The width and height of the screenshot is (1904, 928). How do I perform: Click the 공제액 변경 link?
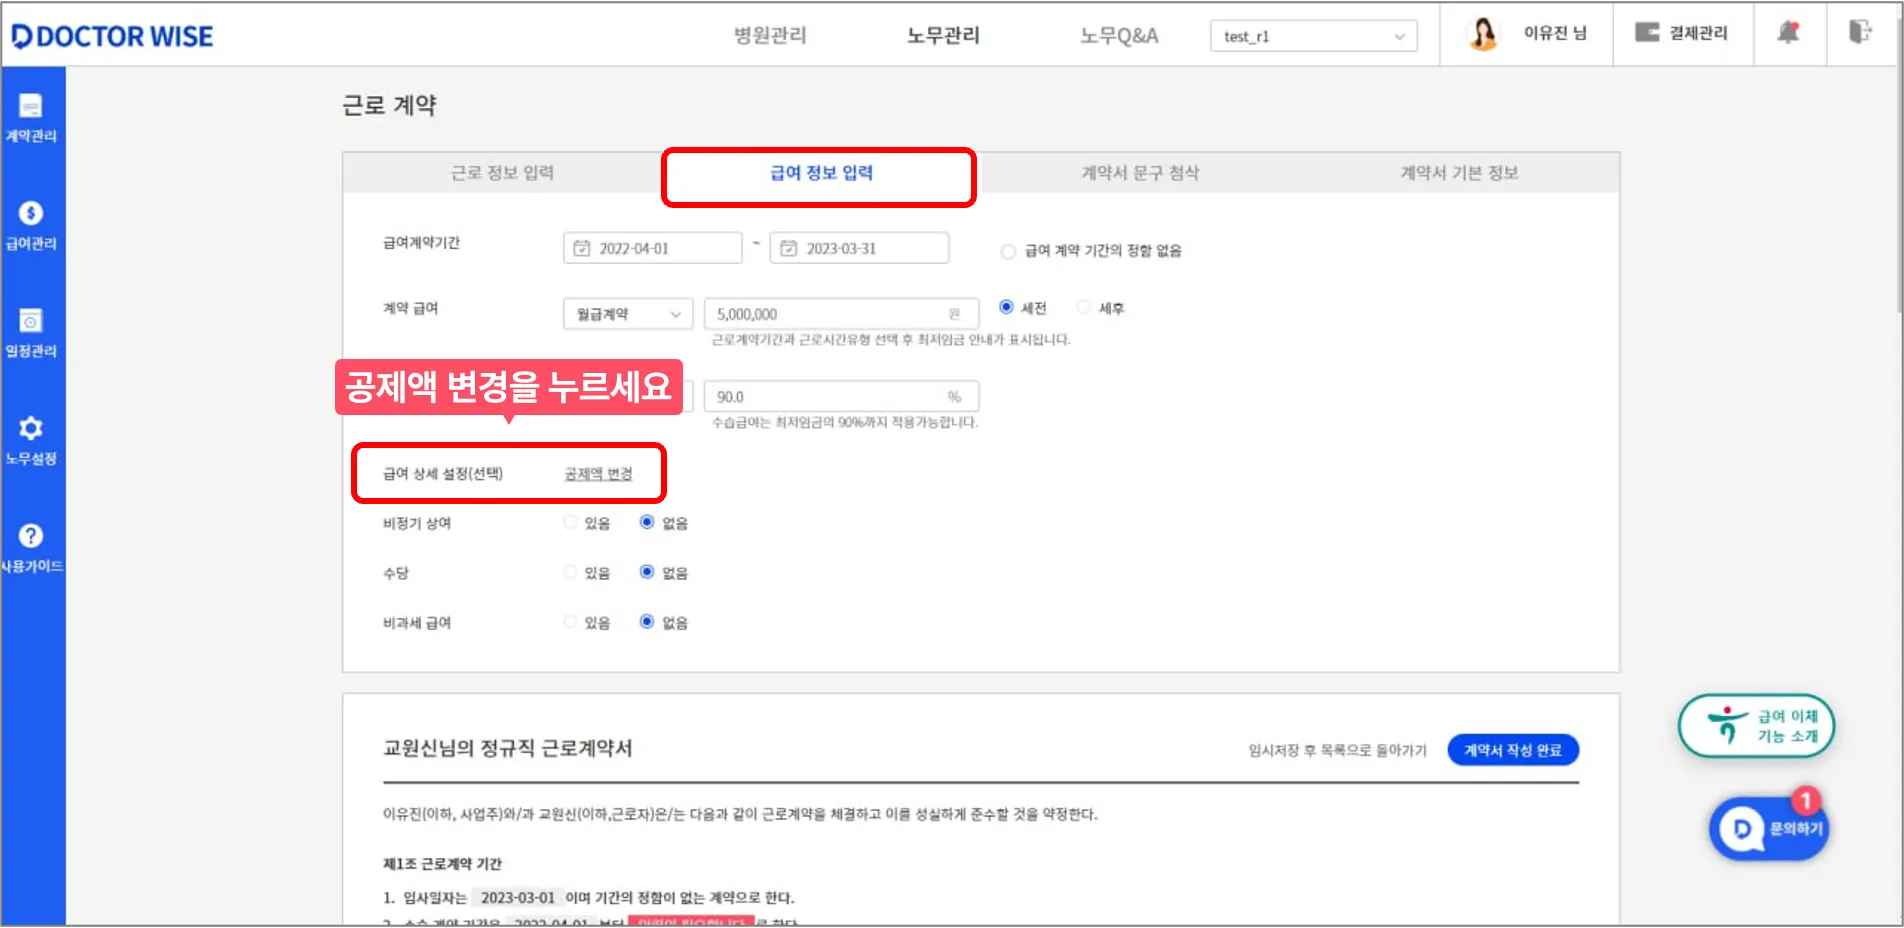click(598, 473)
